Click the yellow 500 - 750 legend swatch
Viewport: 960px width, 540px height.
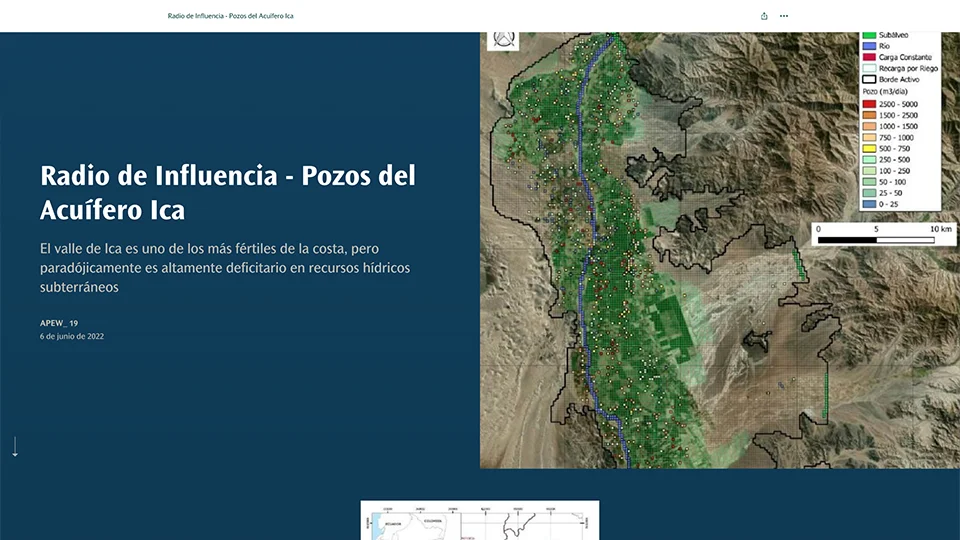click(x=869, y=149)
